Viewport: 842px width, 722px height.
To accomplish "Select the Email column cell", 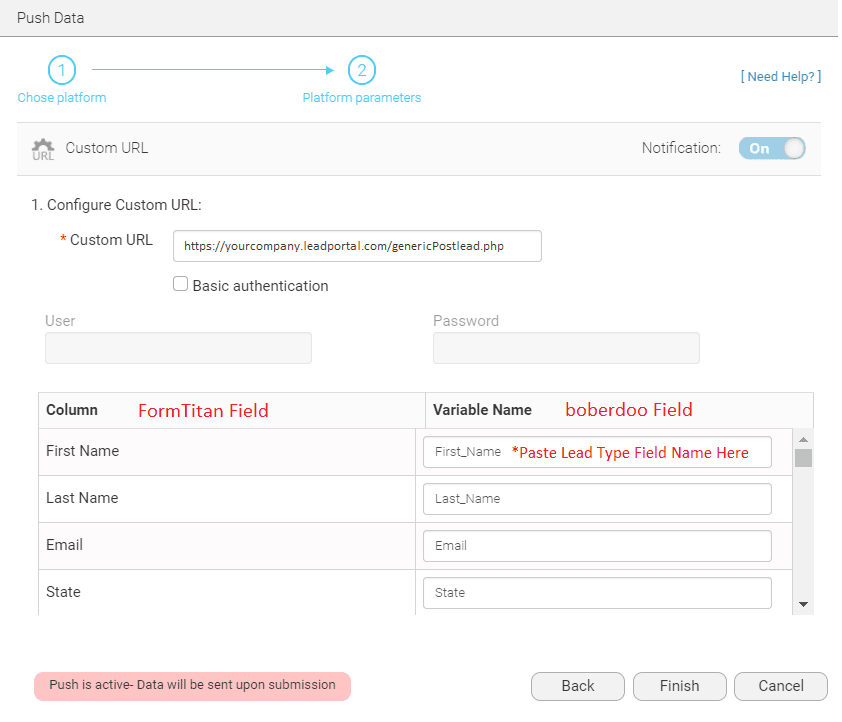I will click(227, 546).
